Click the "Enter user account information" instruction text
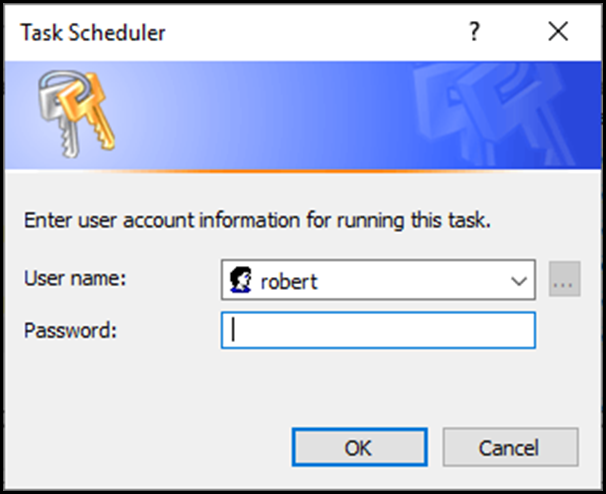 pyautogui.click(x=257, y=220)
